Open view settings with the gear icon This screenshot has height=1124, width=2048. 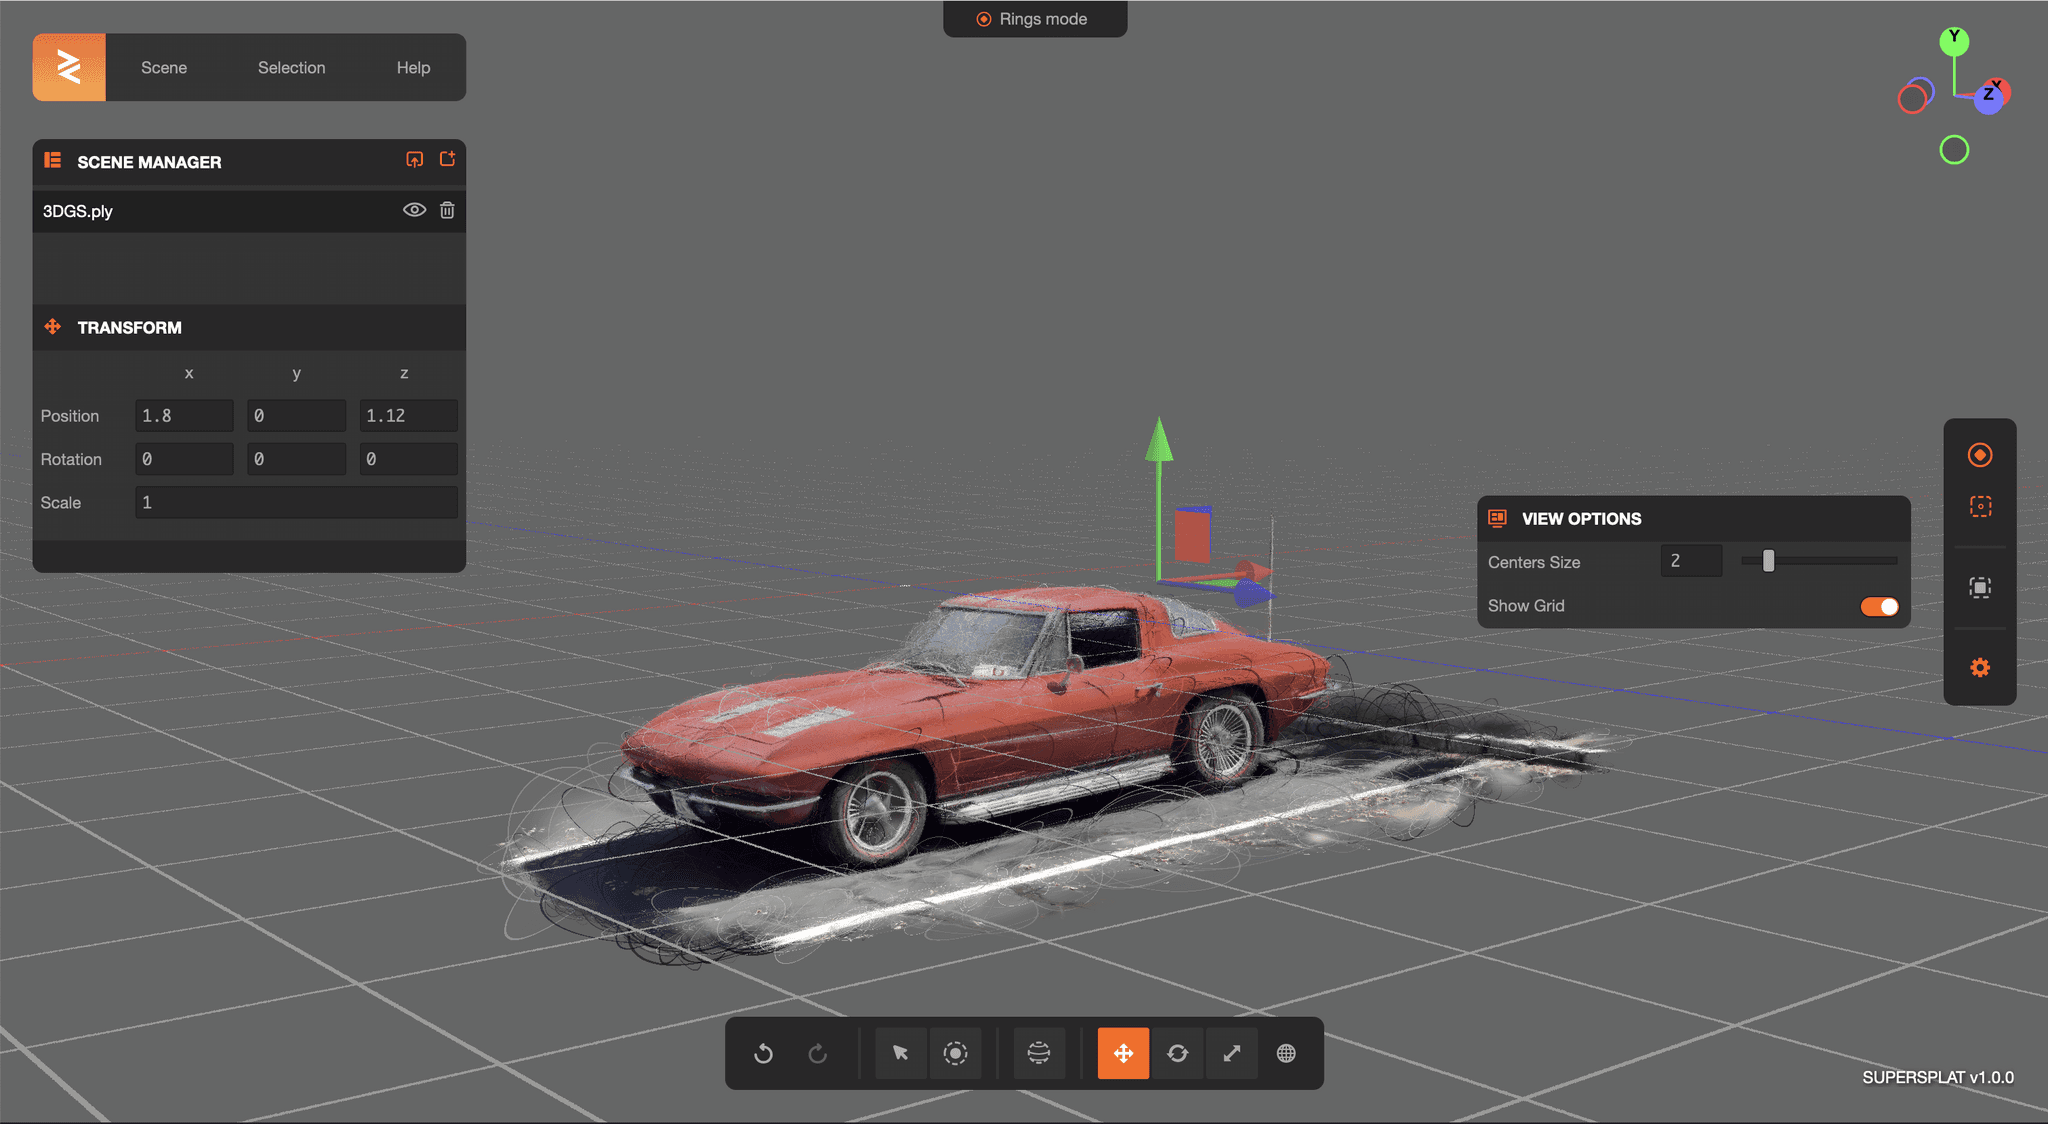click(x=1980, y=667)
